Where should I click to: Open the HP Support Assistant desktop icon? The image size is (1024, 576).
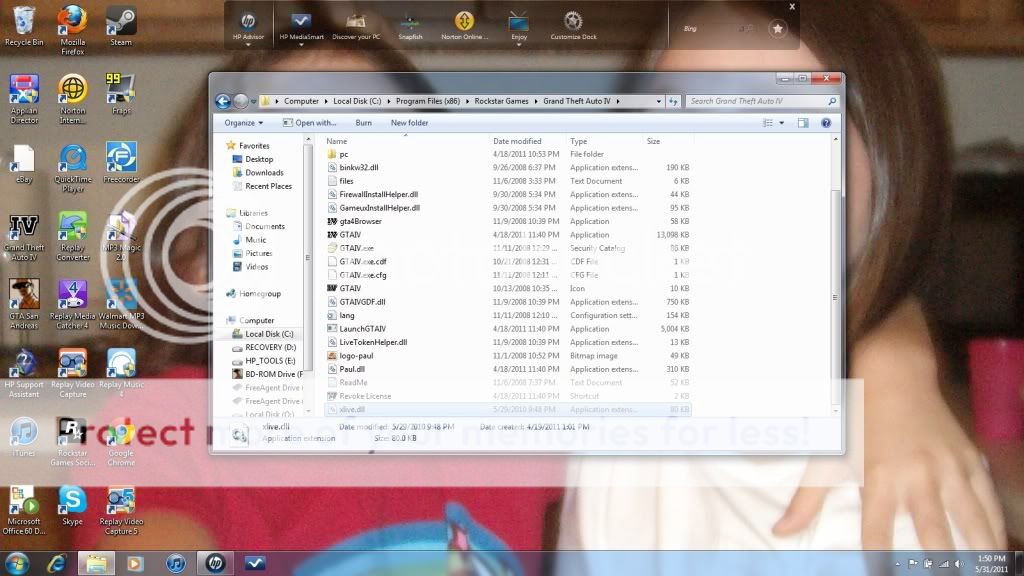coord(24,374)
